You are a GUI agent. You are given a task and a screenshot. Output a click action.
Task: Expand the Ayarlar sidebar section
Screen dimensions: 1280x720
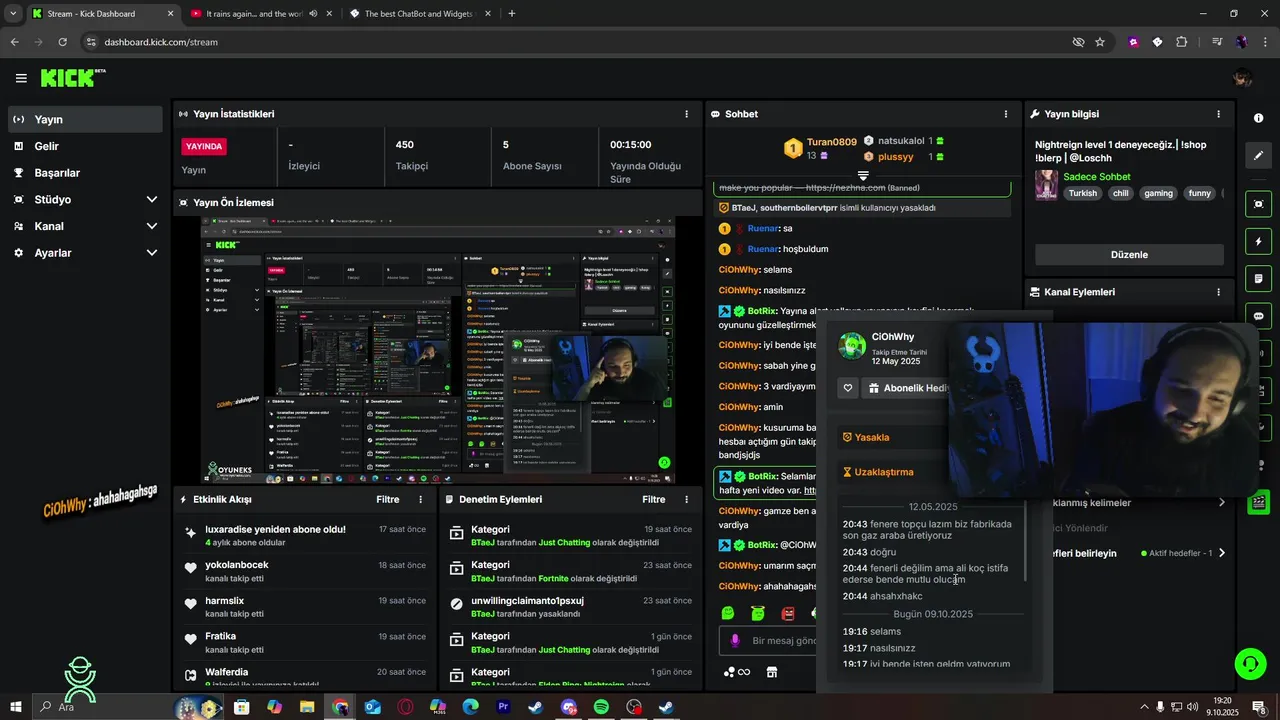tap(151, 253)
